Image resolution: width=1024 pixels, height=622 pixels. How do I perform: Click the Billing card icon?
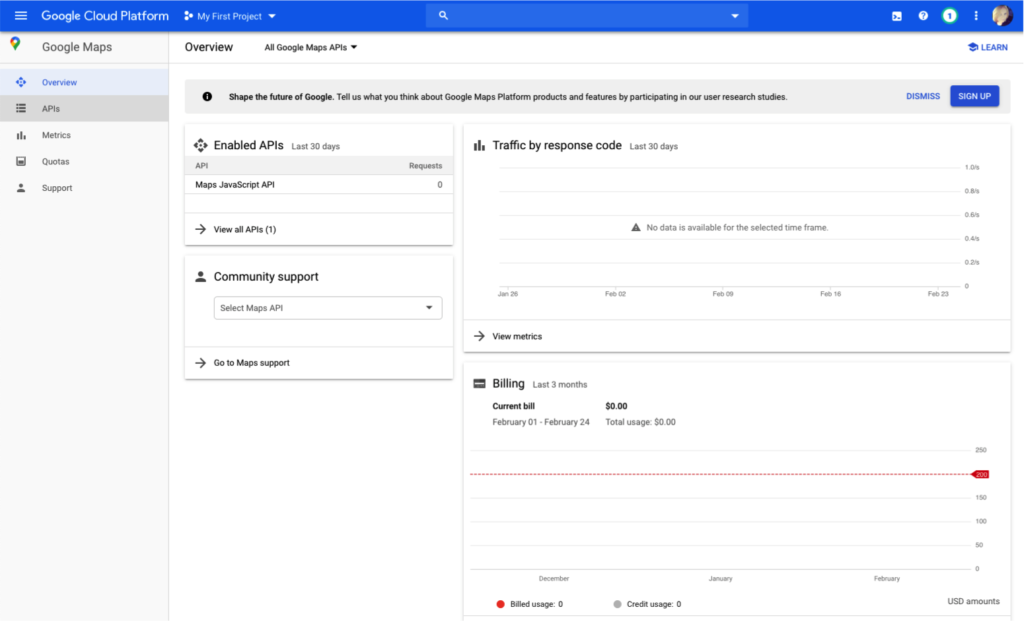pyautogui.click(x=479, y=384)
